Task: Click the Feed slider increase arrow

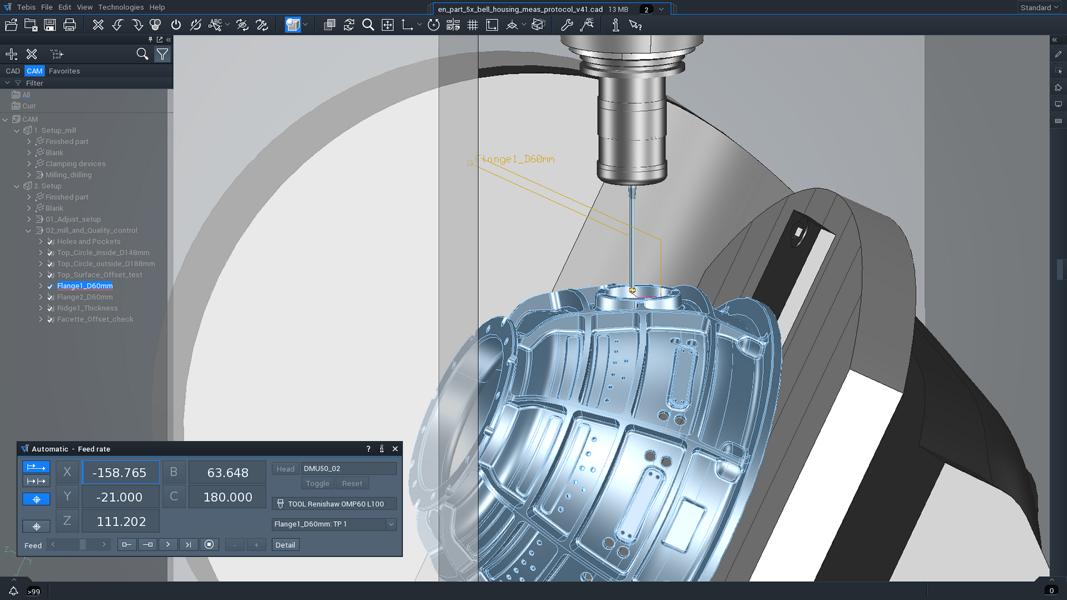Action: point(103,544)
